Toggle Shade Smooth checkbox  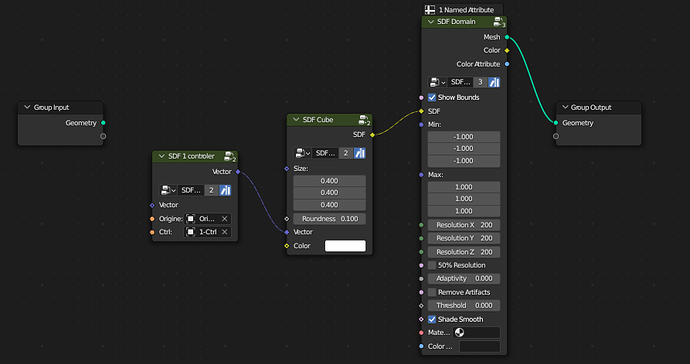[432, 319]
